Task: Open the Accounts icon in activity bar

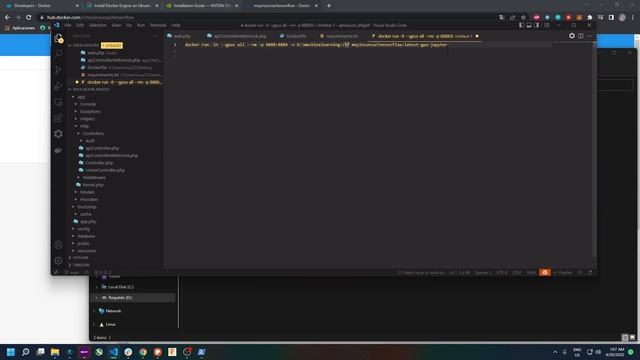Action: pos(58,244)
